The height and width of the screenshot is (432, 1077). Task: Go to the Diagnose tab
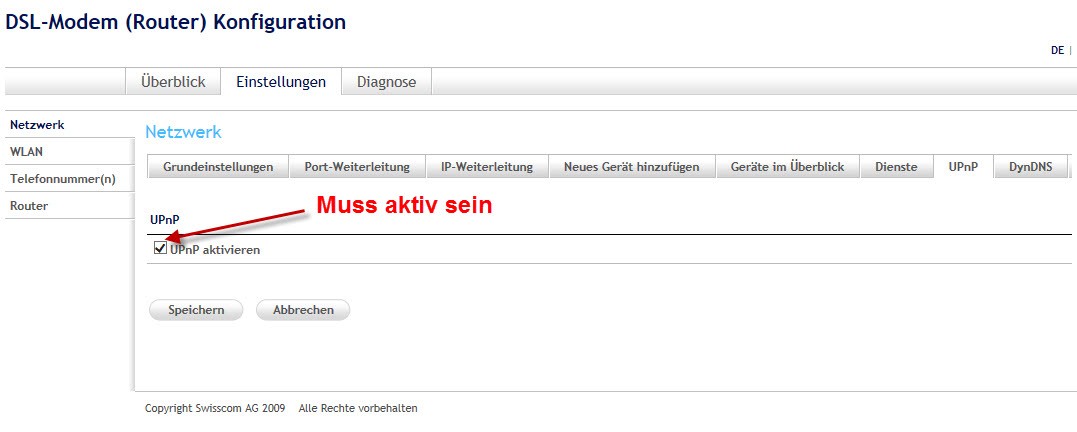pos(386,82)
